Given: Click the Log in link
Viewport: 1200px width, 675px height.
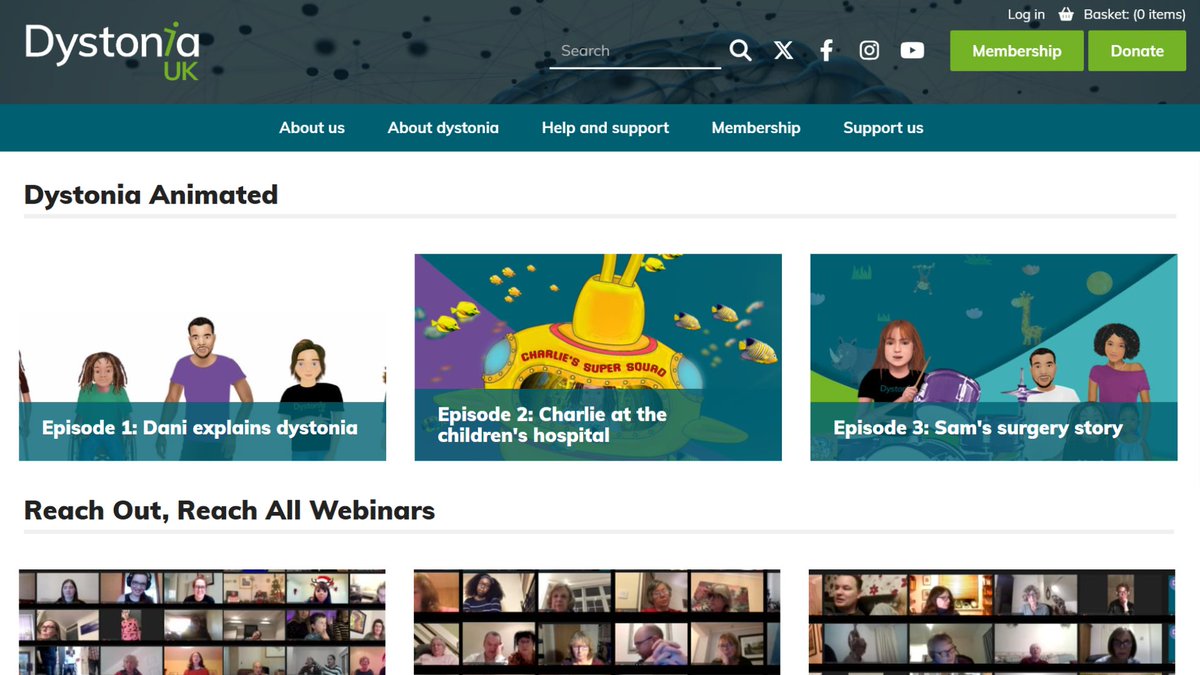Looking at the screenshot, I should 1026,14.
